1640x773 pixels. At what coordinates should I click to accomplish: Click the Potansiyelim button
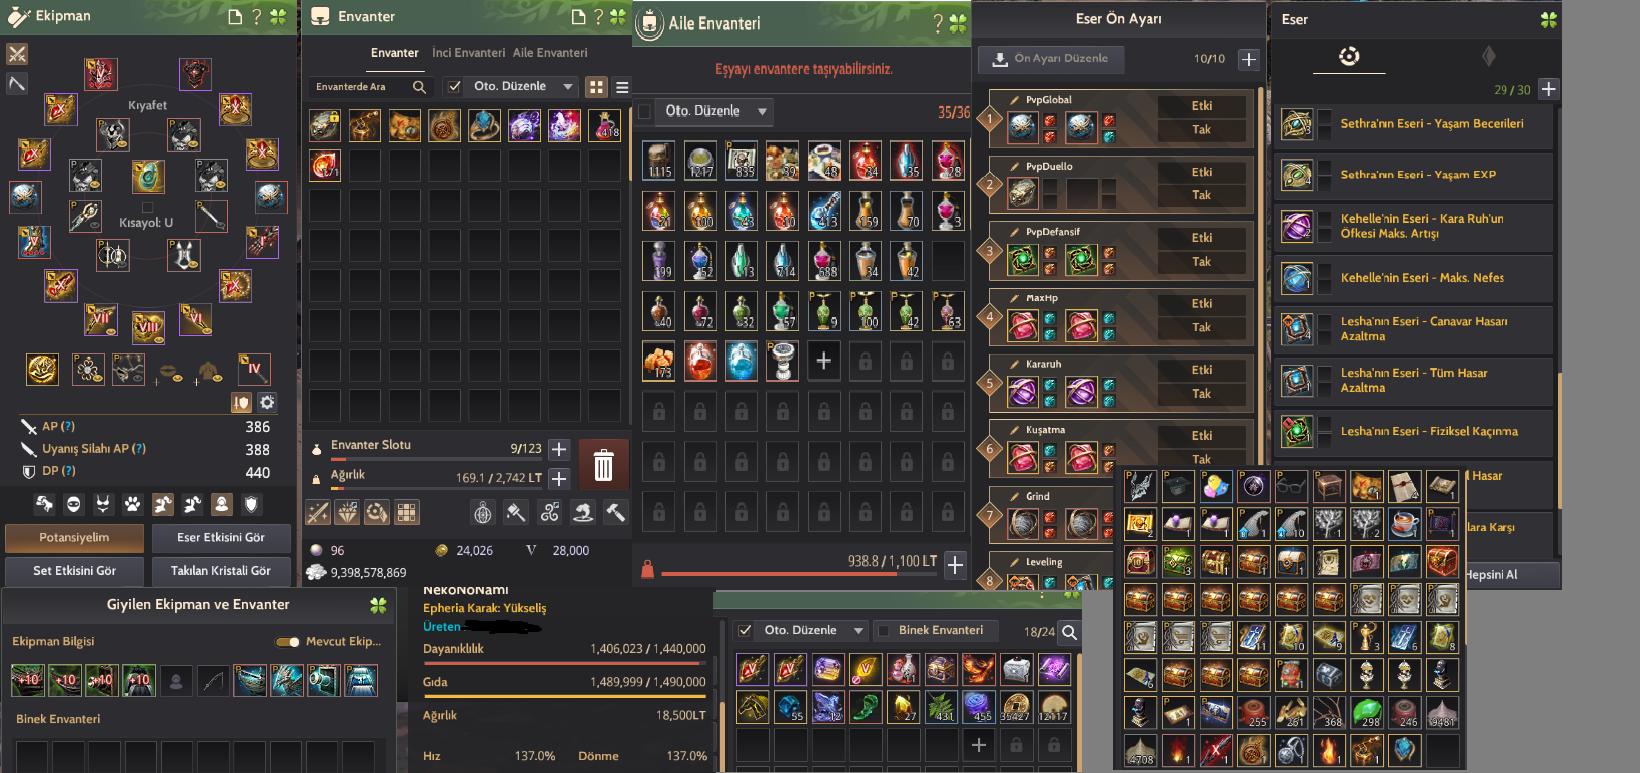[74, 538]
